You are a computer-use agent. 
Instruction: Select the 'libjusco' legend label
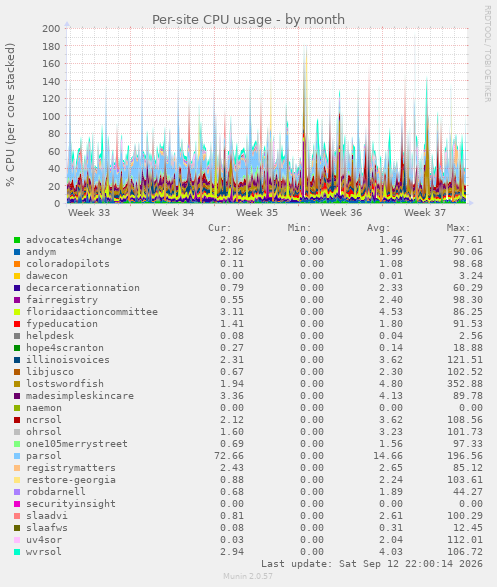point(50,372)
